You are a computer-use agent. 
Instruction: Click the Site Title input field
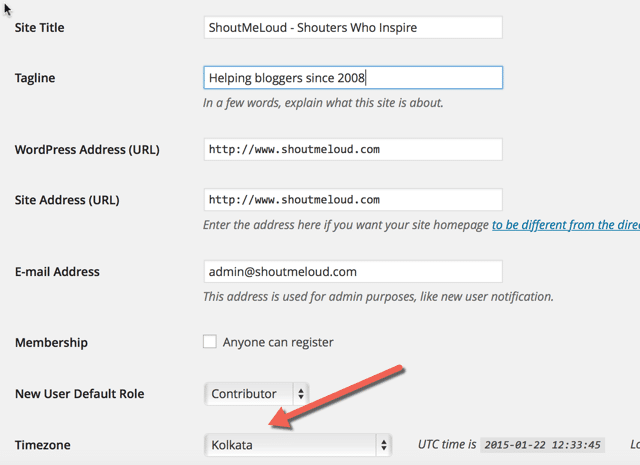(x=352, y=27)
